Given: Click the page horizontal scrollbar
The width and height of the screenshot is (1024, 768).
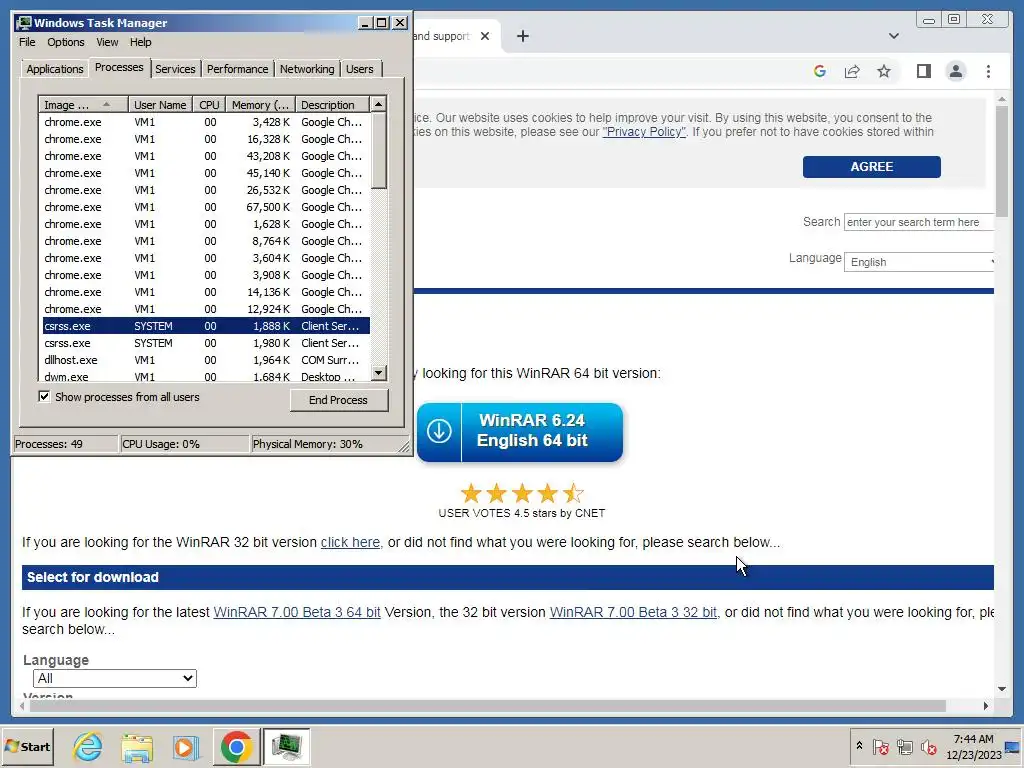Looking at the screenshot, I should point(487,706).
